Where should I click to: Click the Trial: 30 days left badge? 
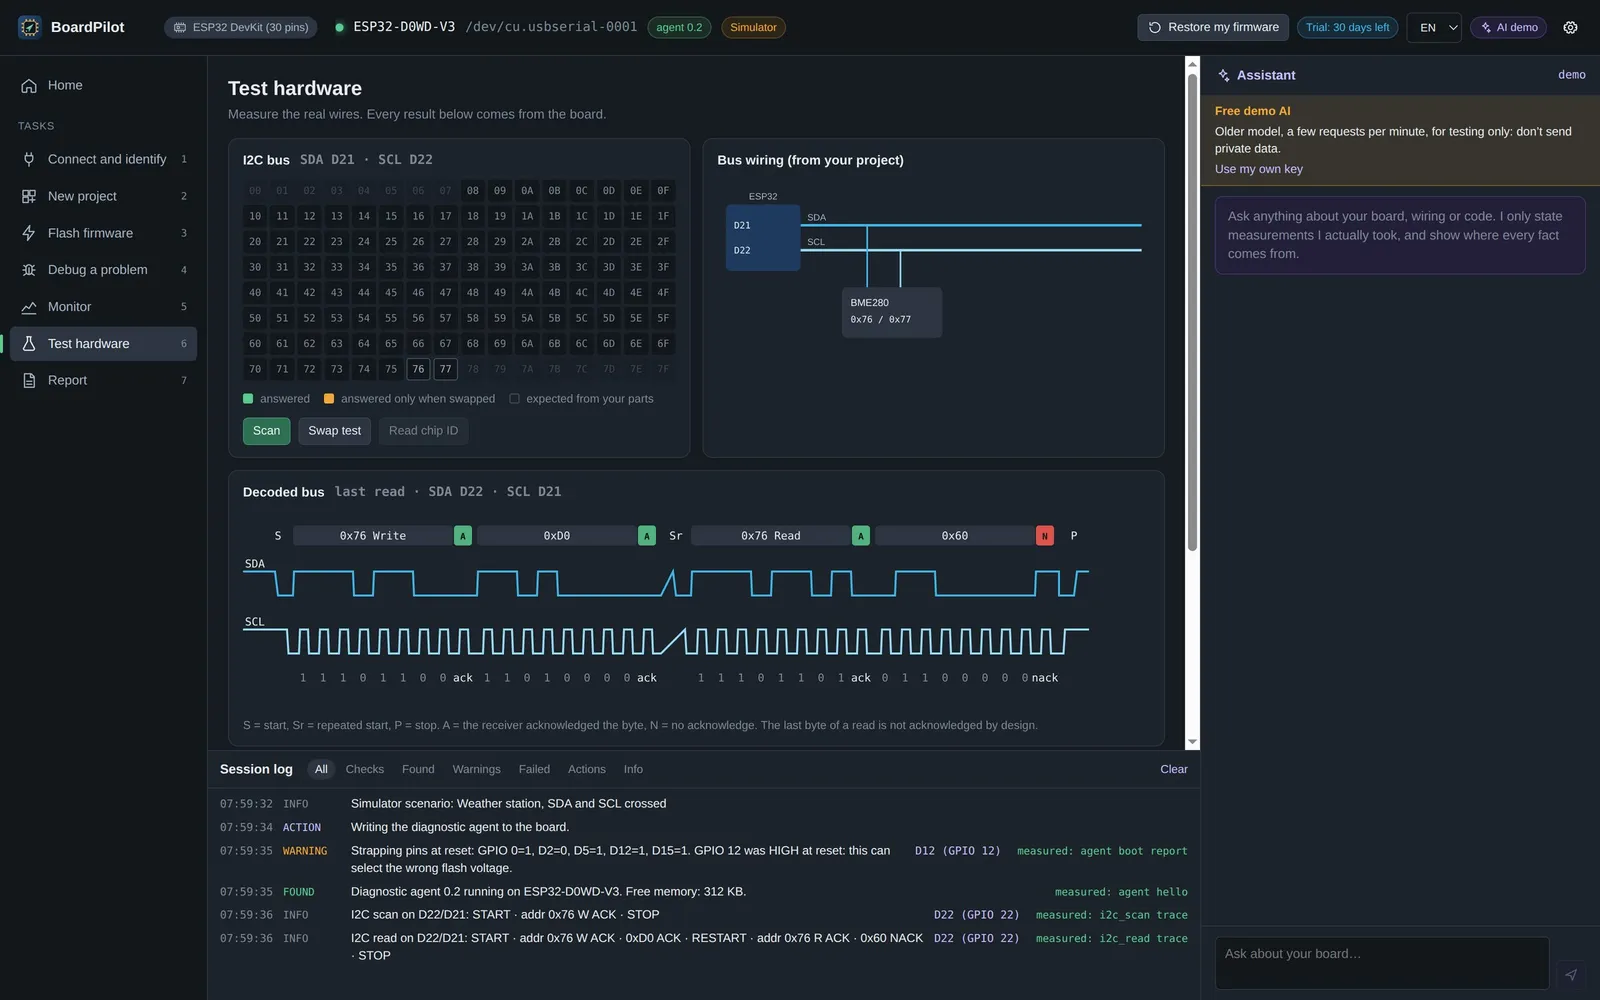tap(1347, 27)
